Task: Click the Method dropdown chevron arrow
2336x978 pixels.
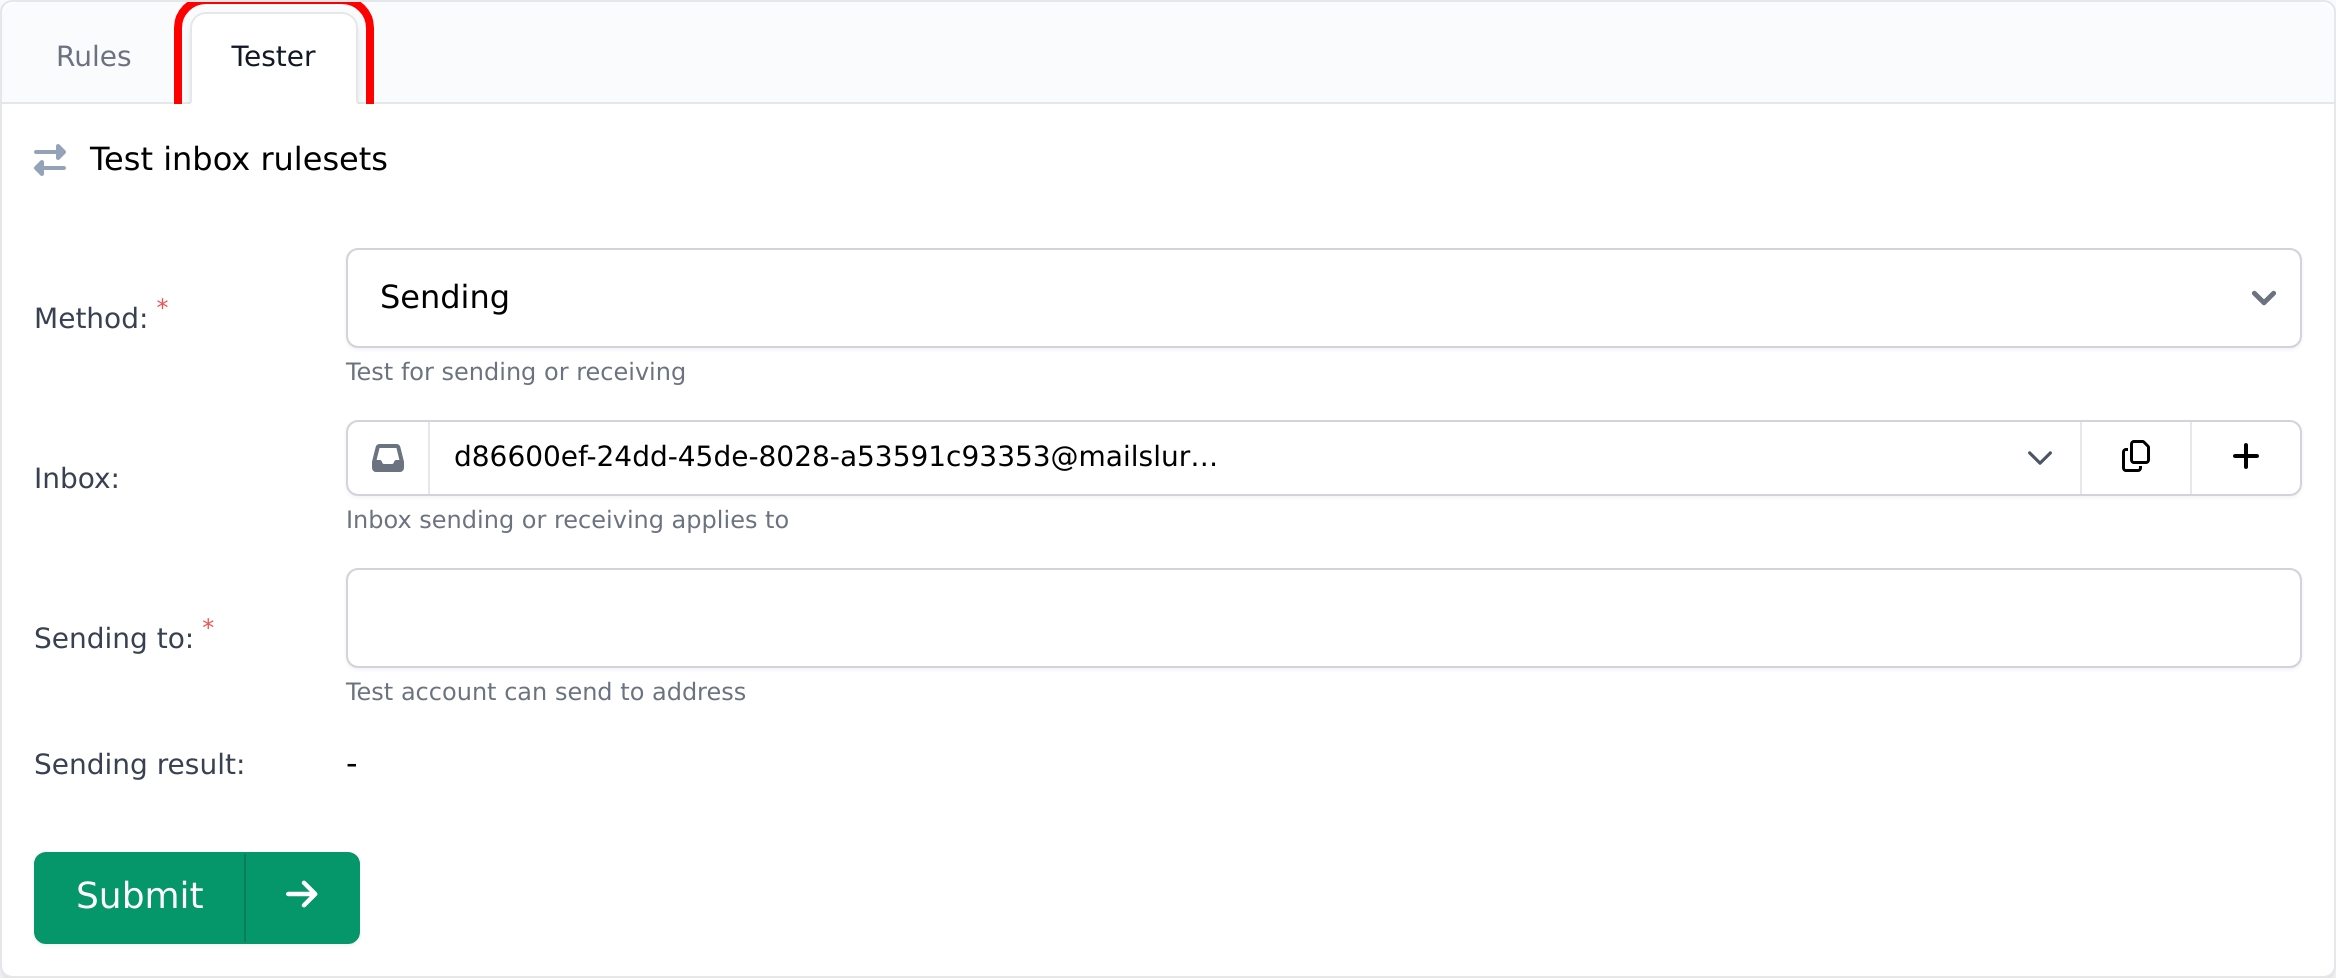Action: coord(2263,298)
